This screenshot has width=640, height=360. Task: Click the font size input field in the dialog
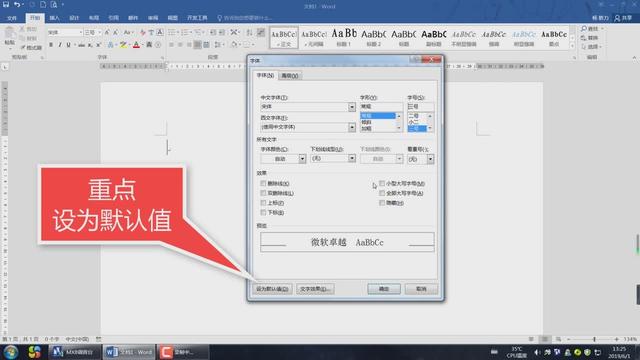click(420, 107)
